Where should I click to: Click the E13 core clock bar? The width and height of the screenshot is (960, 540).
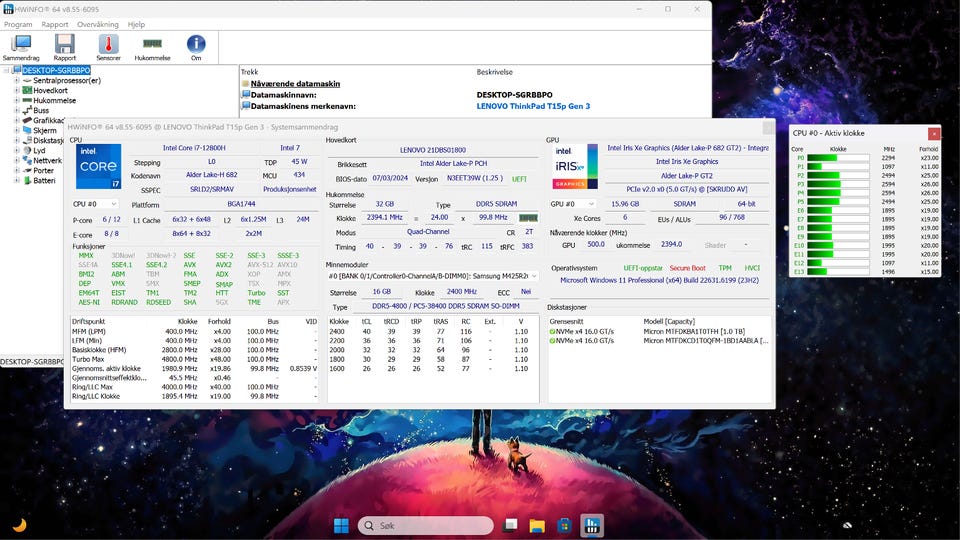(x=838, y=272)
